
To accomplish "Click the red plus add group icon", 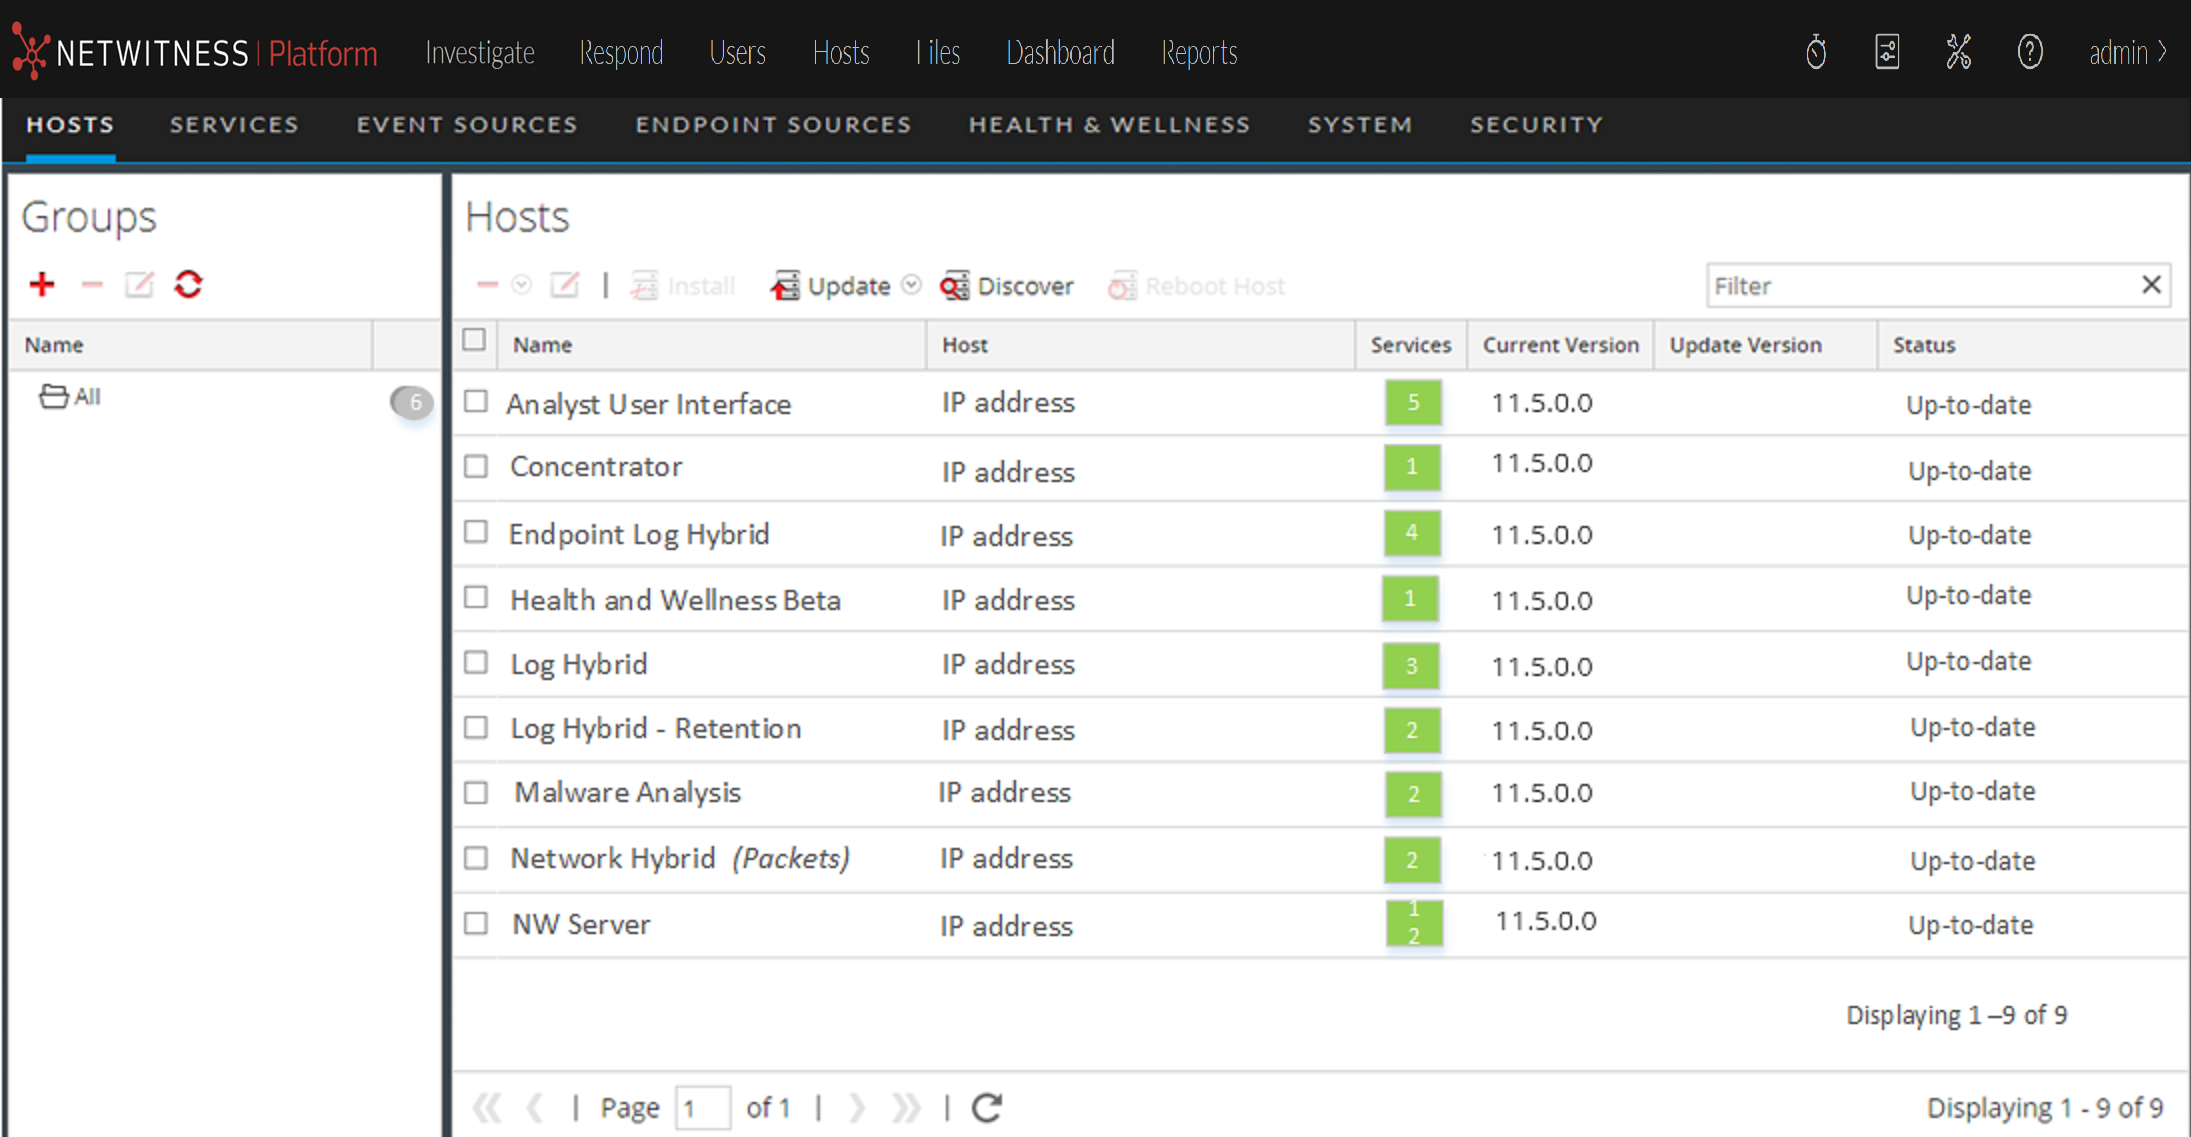I will tap(42, 285).
